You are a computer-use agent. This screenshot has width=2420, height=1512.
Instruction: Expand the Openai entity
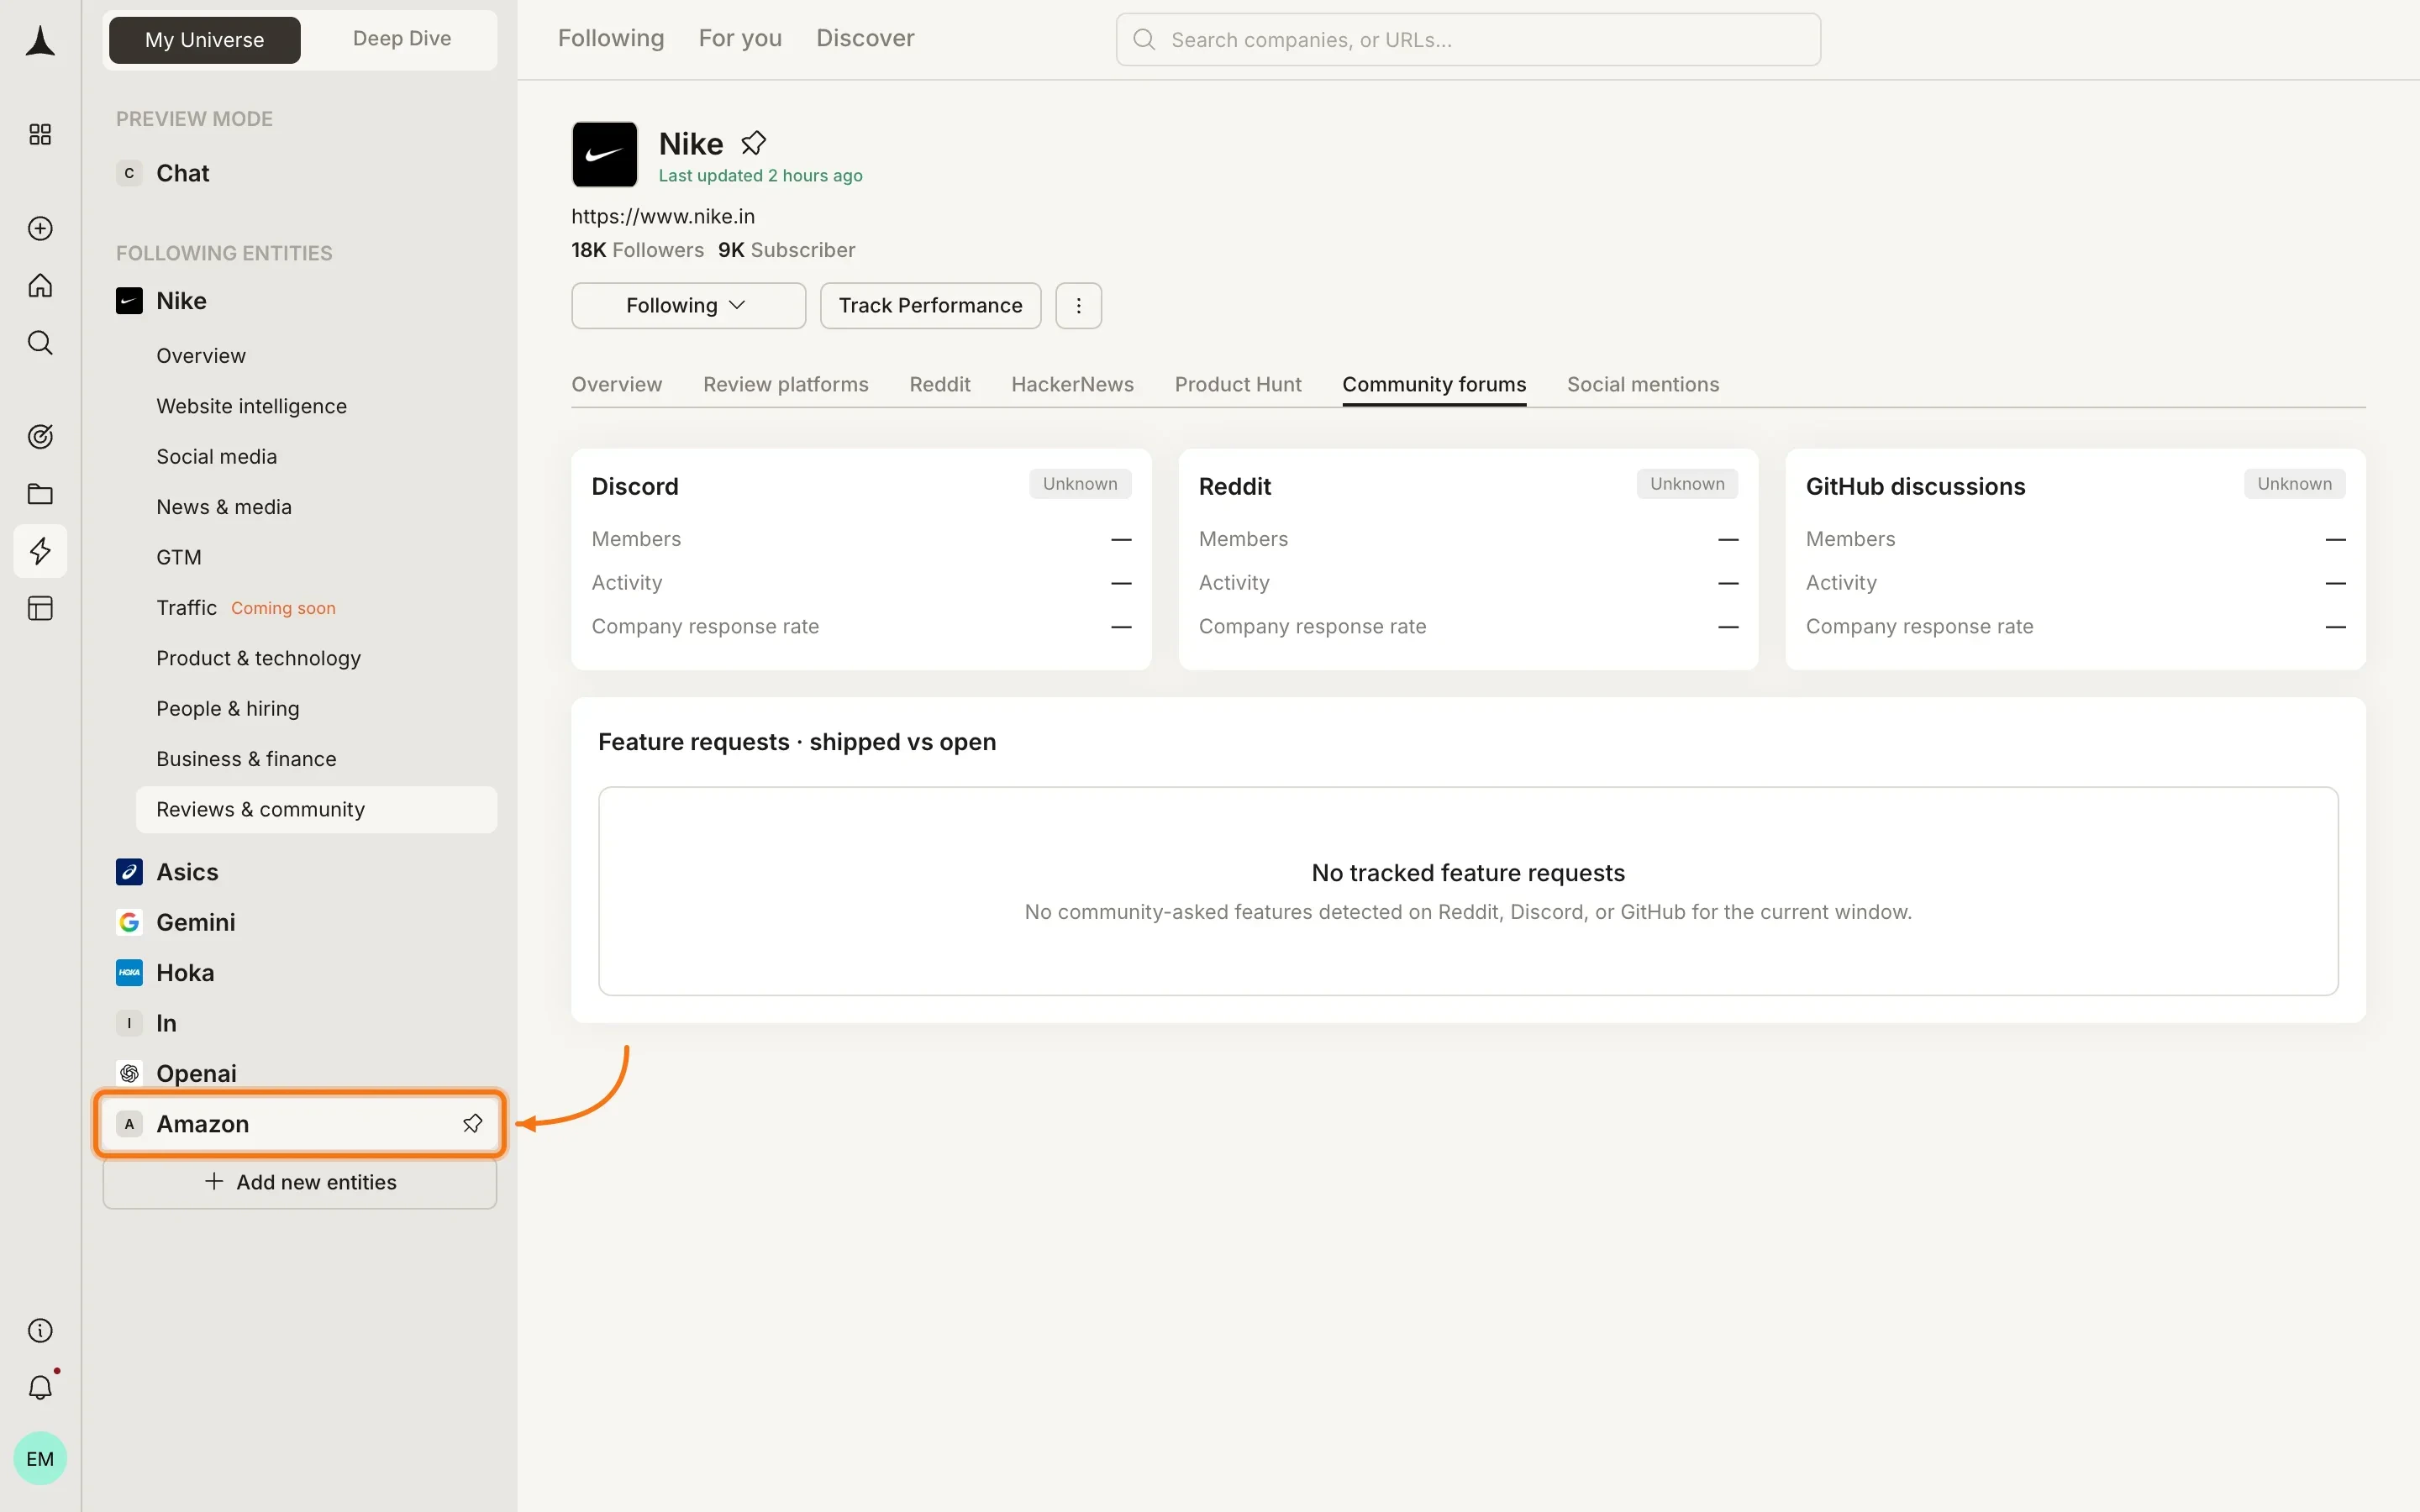[x=300, y=1073]
